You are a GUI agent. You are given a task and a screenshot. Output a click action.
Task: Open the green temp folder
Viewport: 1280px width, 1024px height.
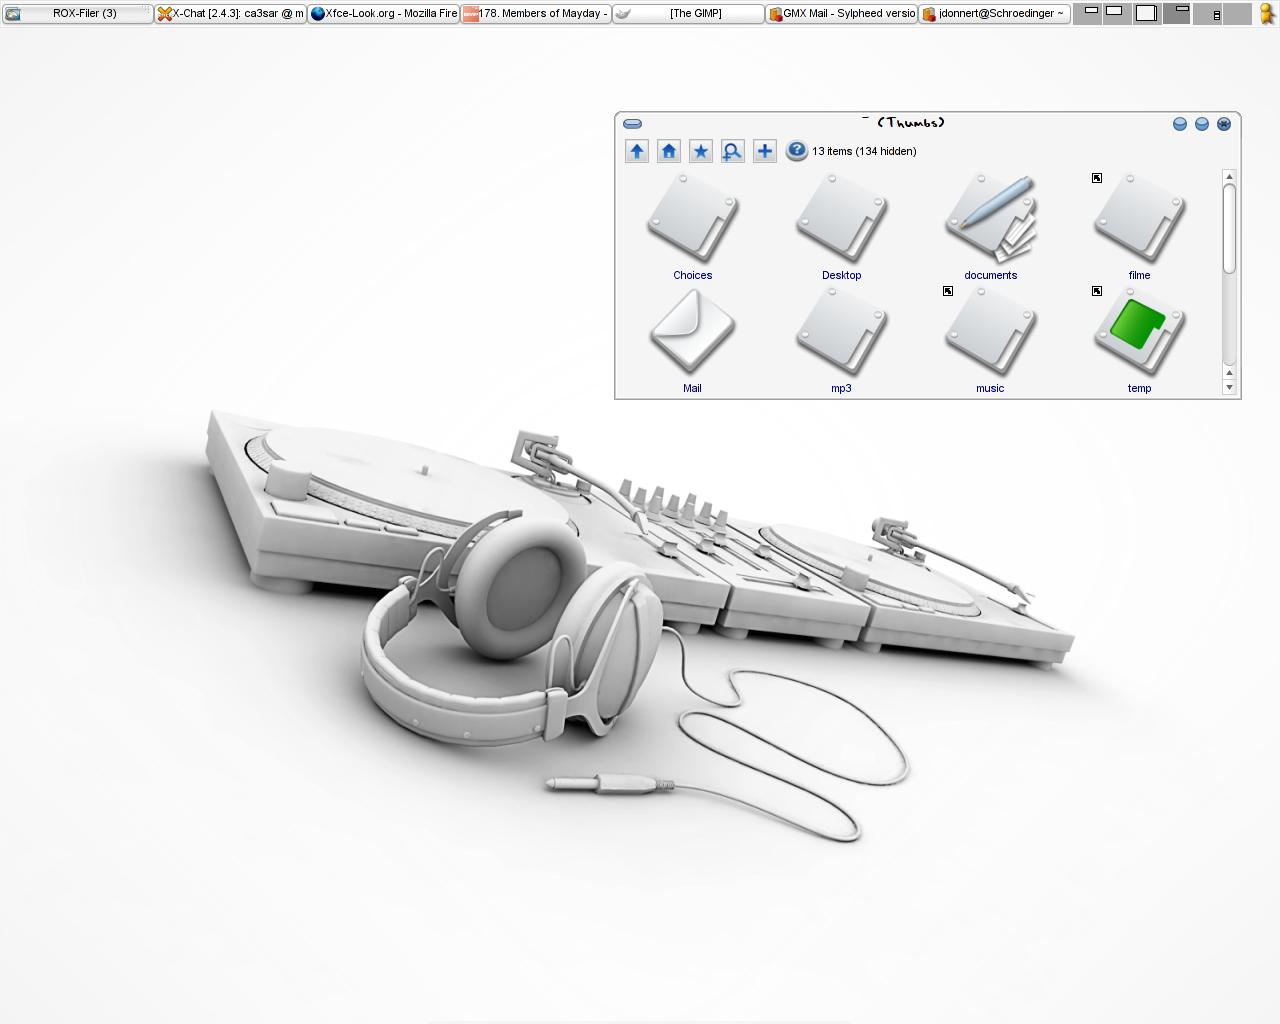click(x=1139, y=341)
